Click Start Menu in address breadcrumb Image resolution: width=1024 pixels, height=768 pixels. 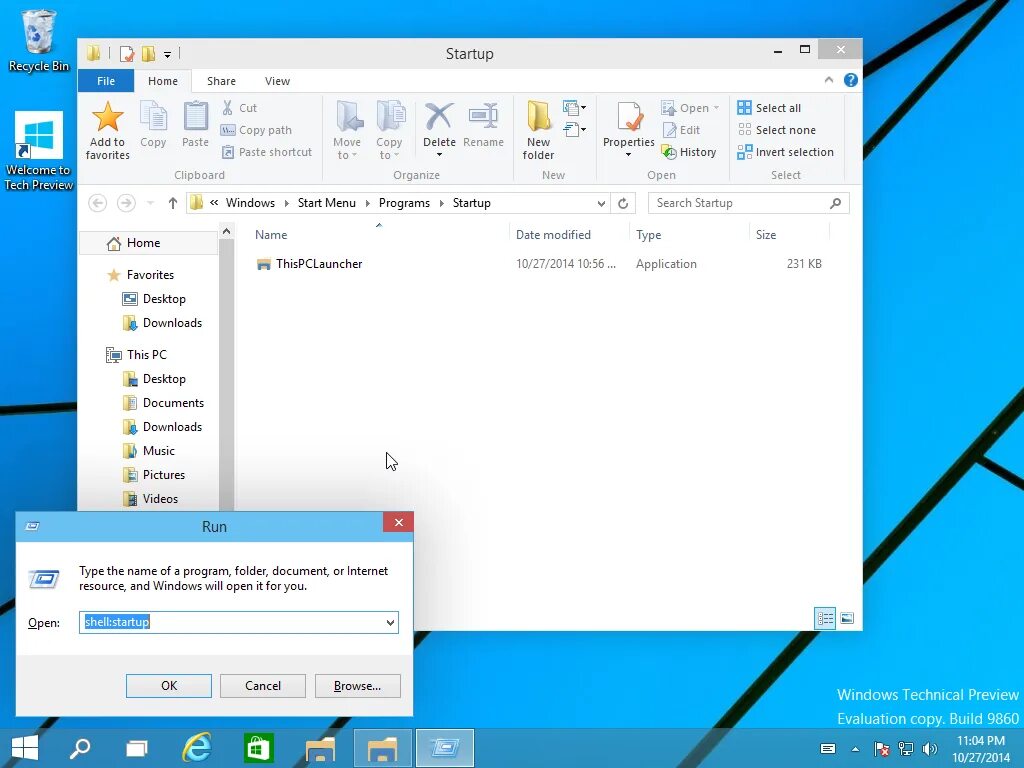click(x=327, y=203)
